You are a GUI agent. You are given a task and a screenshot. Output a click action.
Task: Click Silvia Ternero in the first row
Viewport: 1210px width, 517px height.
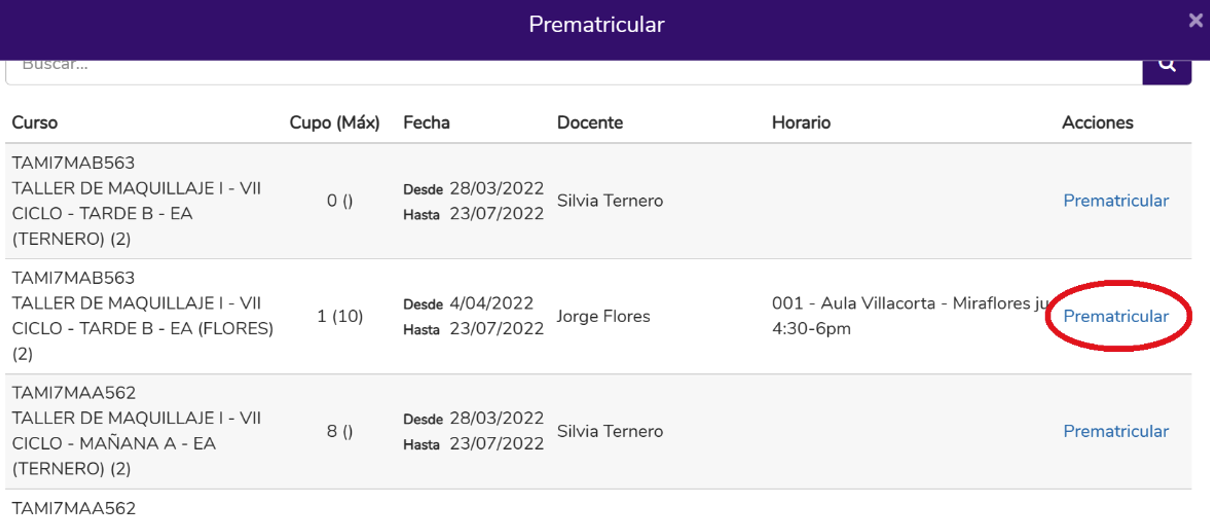[x=610, y=201]
